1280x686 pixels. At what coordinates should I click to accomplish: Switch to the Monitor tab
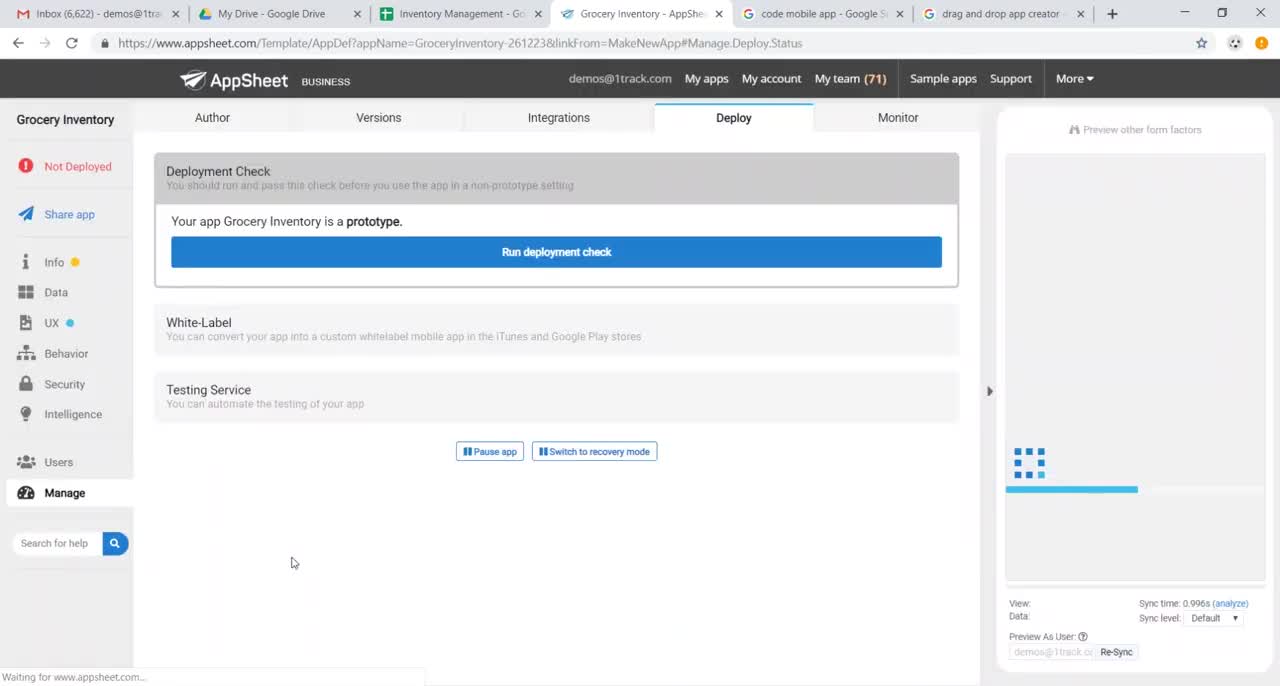[898, 118]
